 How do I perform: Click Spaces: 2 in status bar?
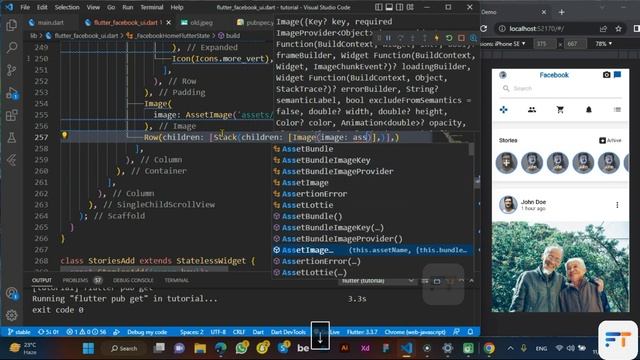191,332
